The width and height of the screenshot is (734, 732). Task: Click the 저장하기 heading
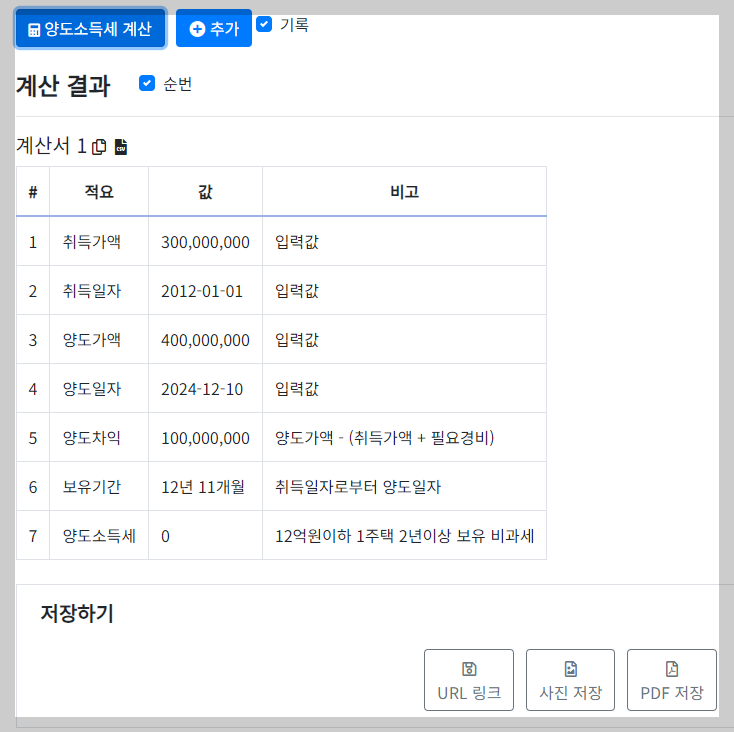point(77,613)
